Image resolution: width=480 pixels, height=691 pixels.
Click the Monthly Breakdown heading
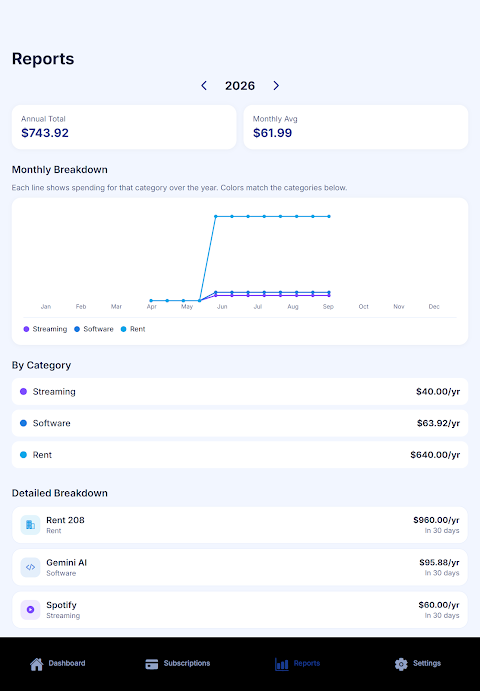click(60, 170)
